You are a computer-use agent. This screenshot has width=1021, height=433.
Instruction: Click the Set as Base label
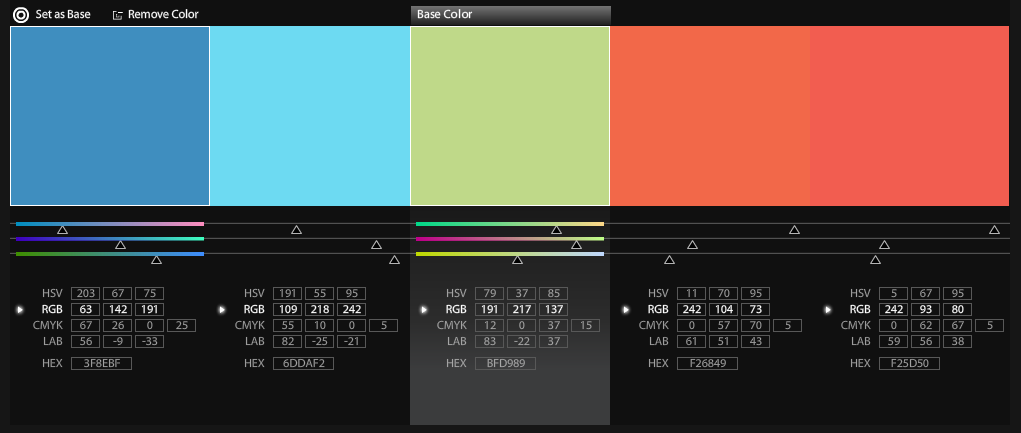(x=63, y=15)
